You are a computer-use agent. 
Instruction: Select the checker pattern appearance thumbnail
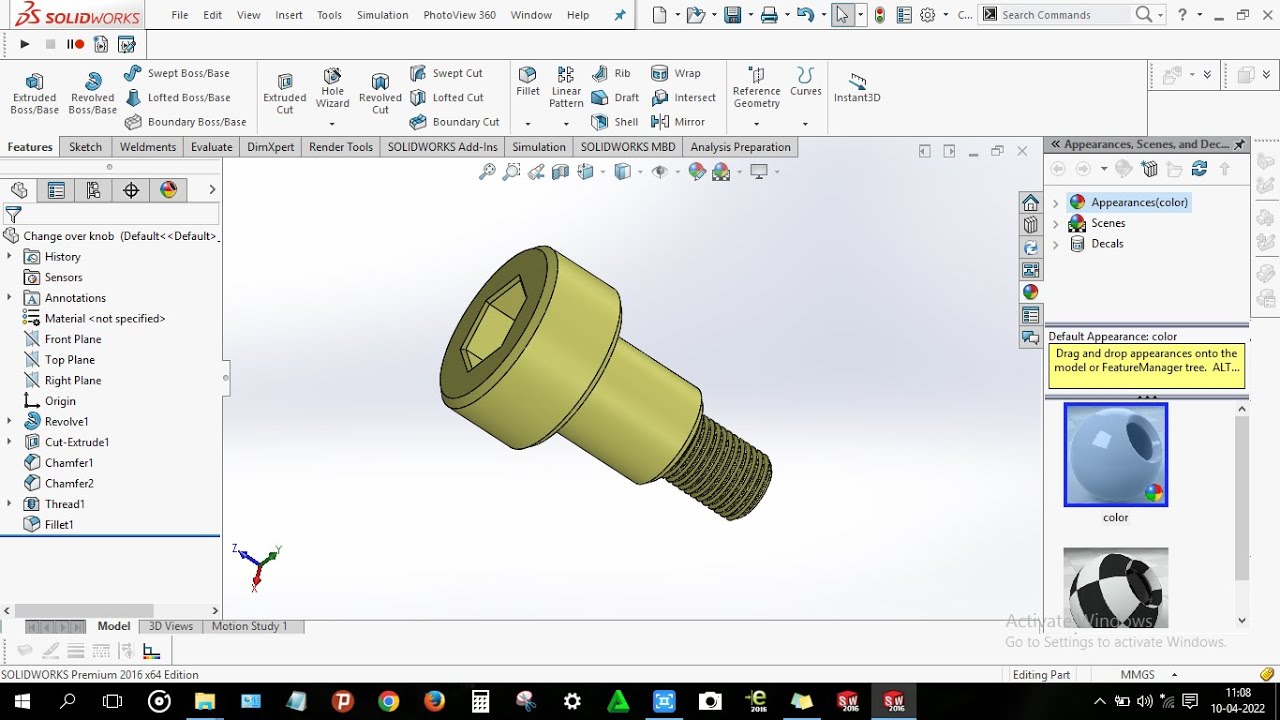pyautogui.click(x=1115, y=588)
